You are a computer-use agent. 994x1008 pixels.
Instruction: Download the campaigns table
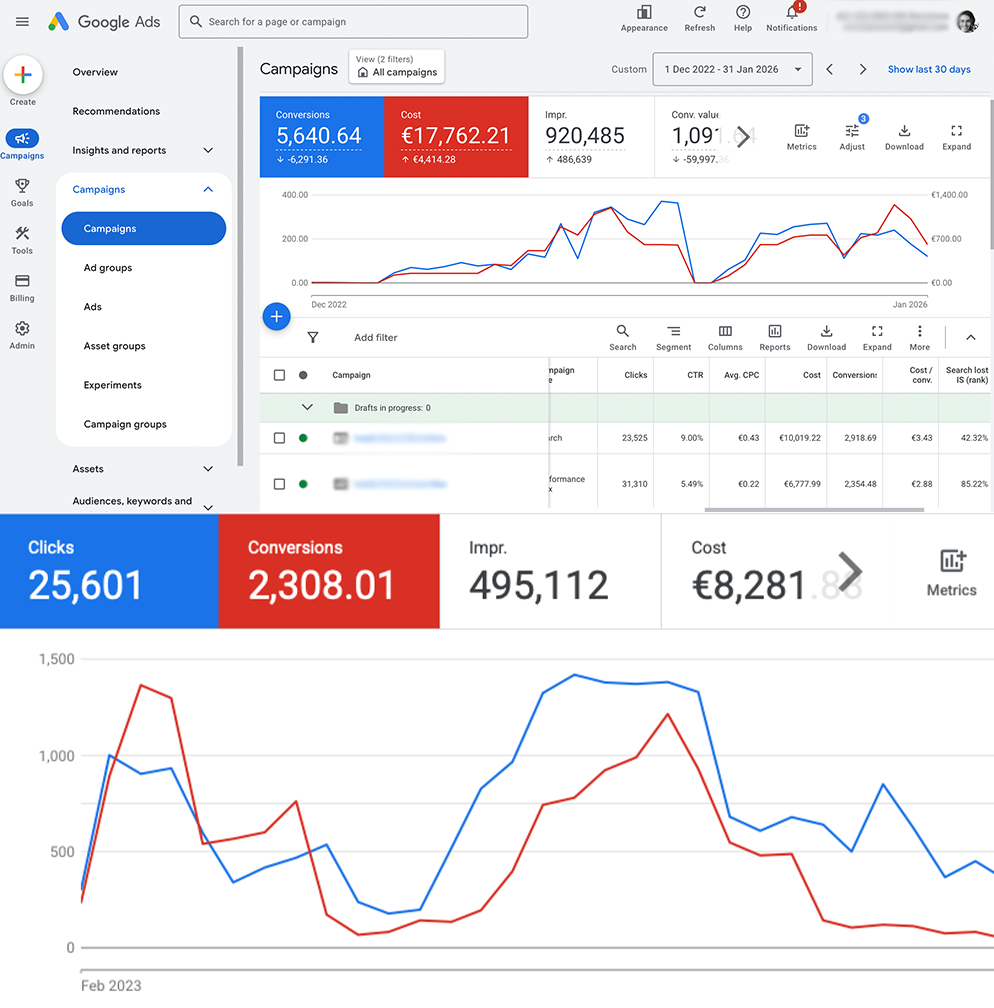click(826, 338)
